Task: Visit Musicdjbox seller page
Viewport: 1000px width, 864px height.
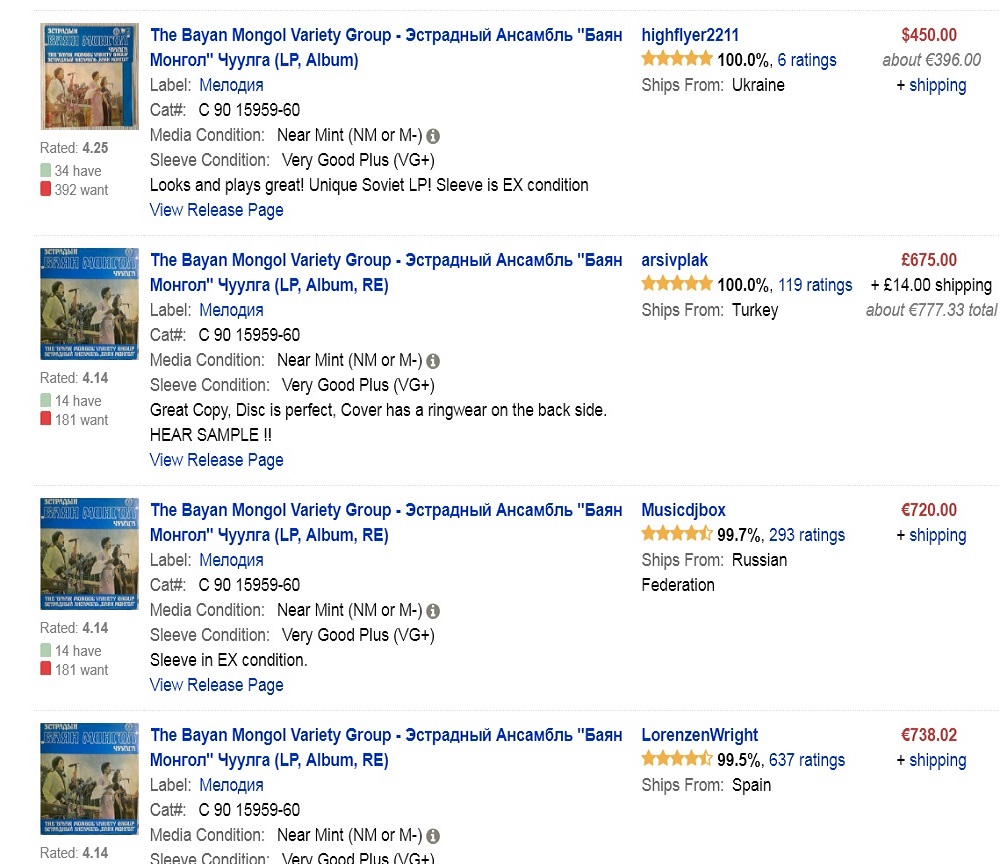Action: (683, 510)
